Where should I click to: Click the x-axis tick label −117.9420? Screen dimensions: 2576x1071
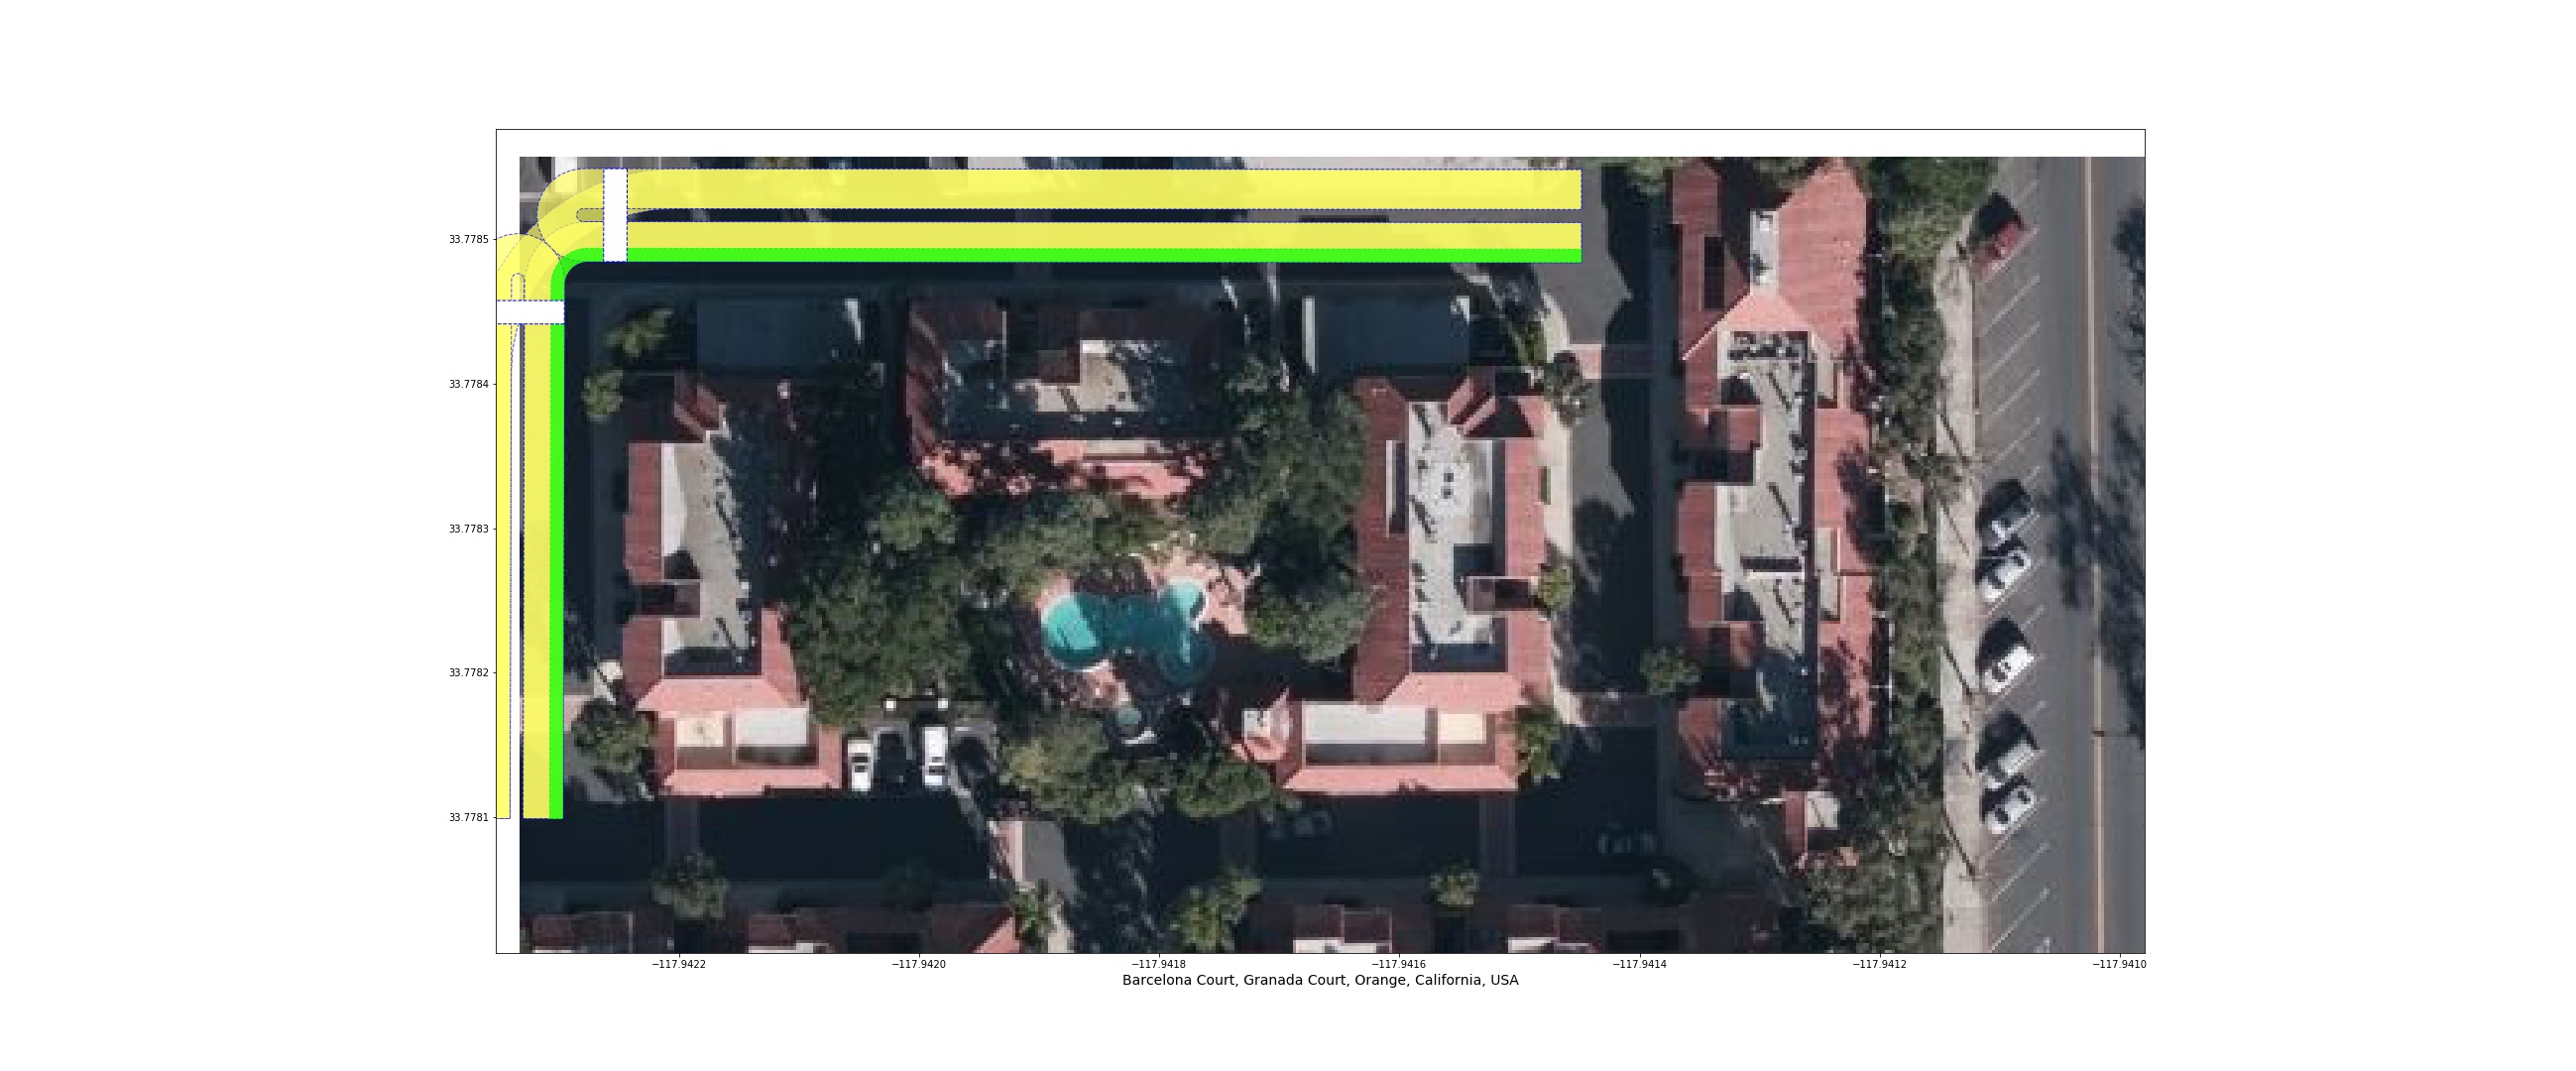click(919, 965)
